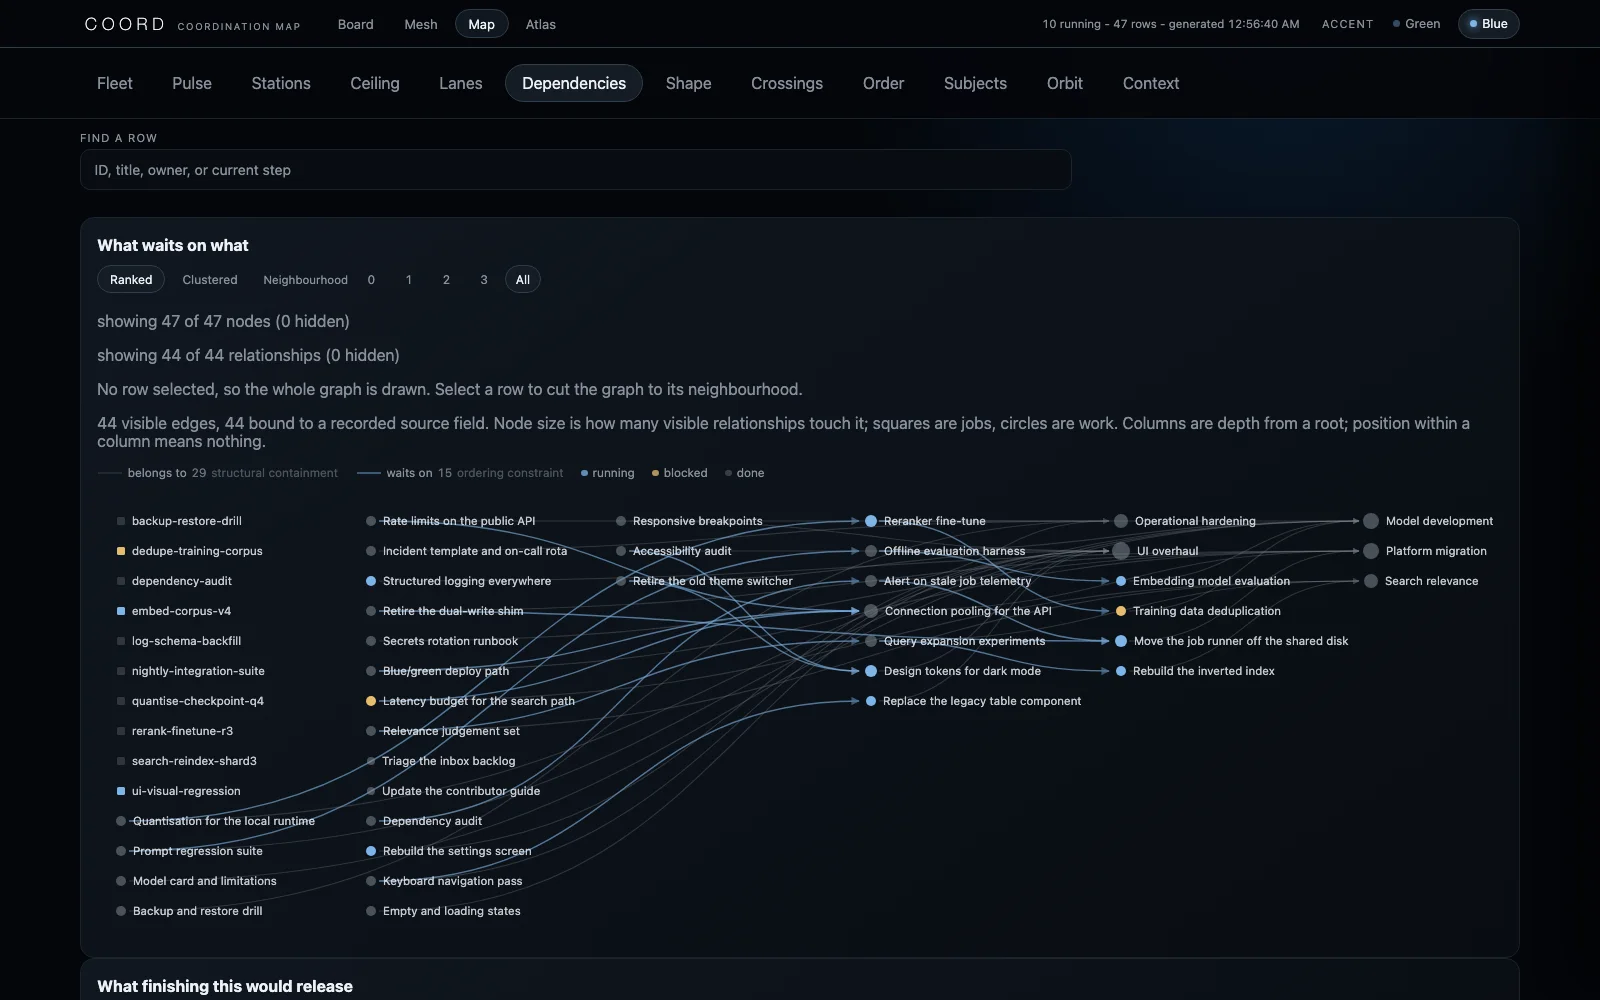Viewport: 1600px width, 1000px height.
Task: Open the Stations tab
Action: click(281, 83)
